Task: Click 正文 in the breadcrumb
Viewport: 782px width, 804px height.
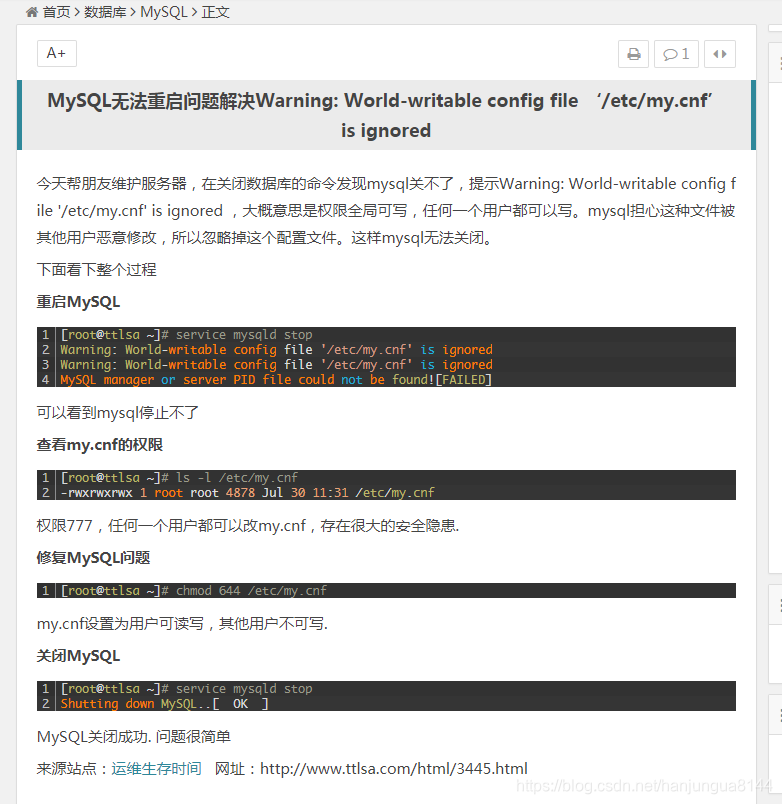Action: pyautogui.click(x=215, y=12)
